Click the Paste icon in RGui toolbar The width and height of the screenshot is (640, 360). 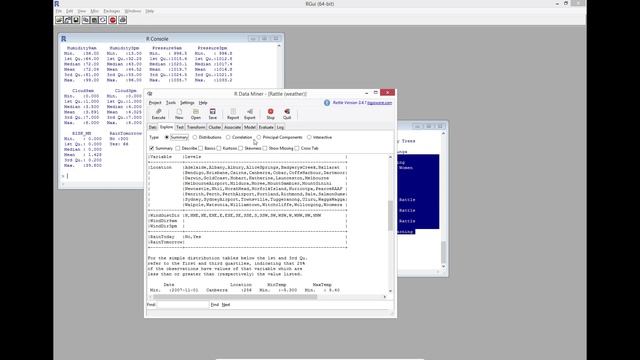(x=94, y=20)
